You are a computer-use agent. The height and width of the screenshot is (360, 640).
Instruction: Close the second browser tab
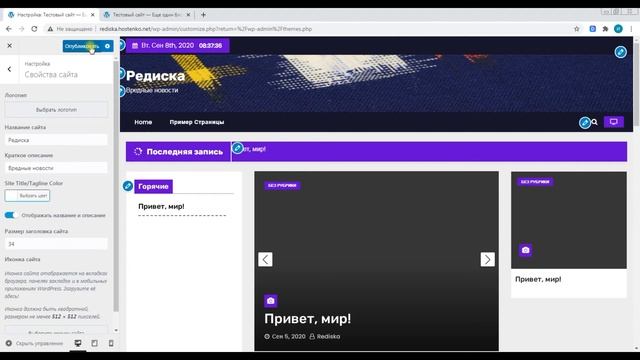[x=188, y=15]
